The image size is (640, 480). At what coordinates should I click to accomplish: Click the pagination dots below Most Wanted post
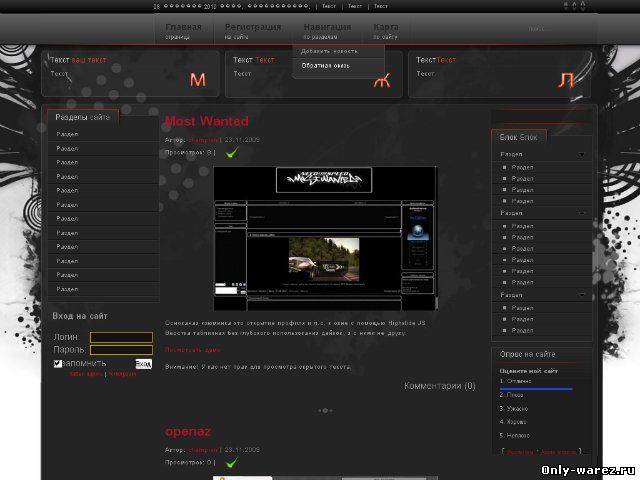coord(325,410)
